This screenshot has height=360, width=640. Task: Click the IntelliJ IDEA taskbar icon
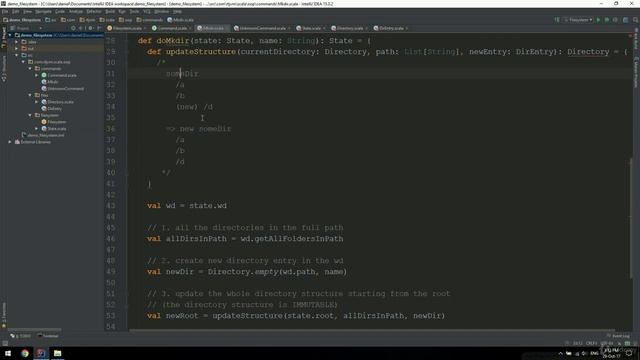41,353
